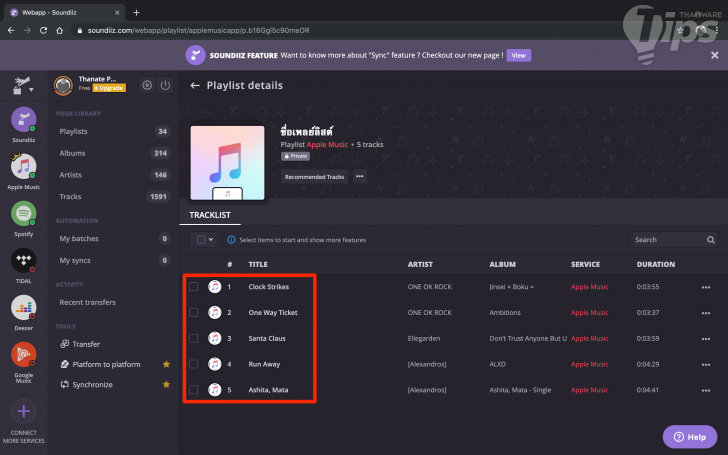Click the browser home icon
The width and height of the screenshot is (728, 455).
(59, 30)
